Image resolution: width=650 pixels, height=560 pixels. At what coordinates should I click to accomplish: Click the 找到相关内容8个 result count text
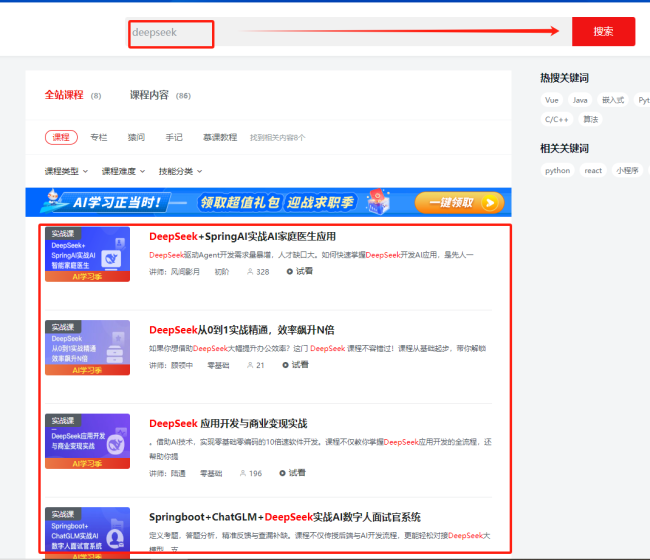277,138
